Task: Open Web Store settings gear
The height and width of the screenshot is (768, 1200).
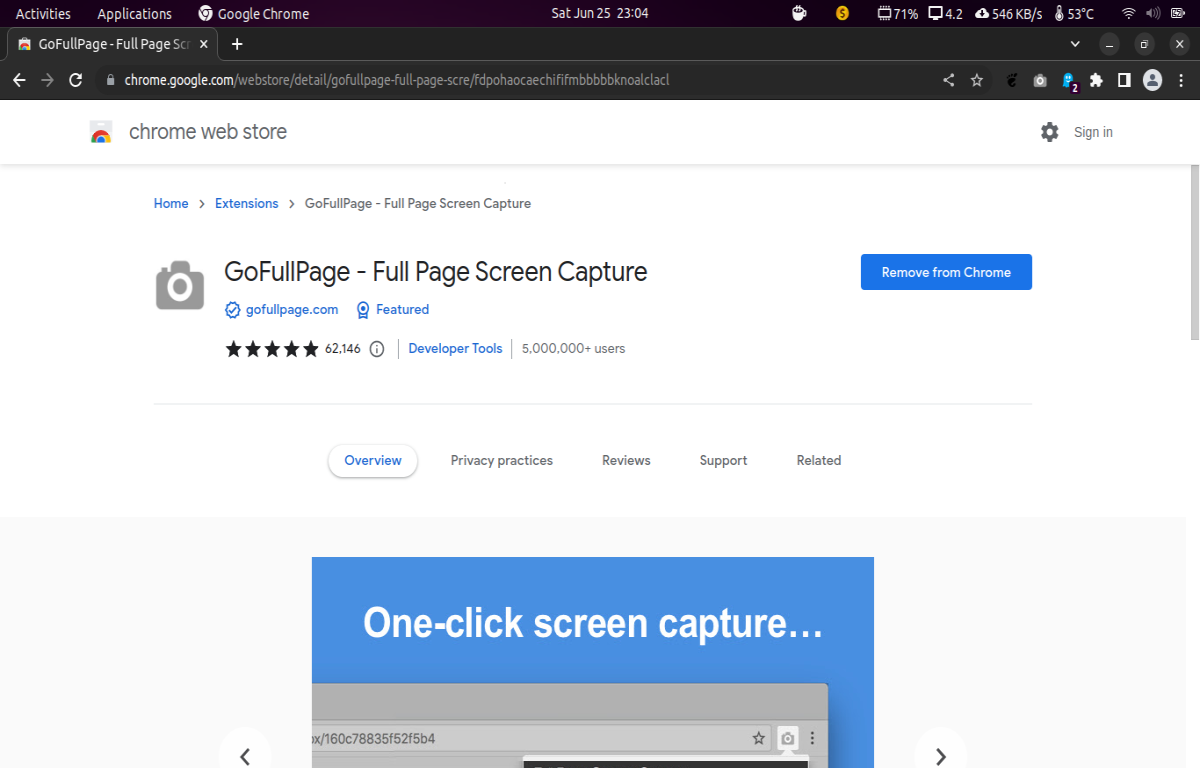Action: 1049,132
